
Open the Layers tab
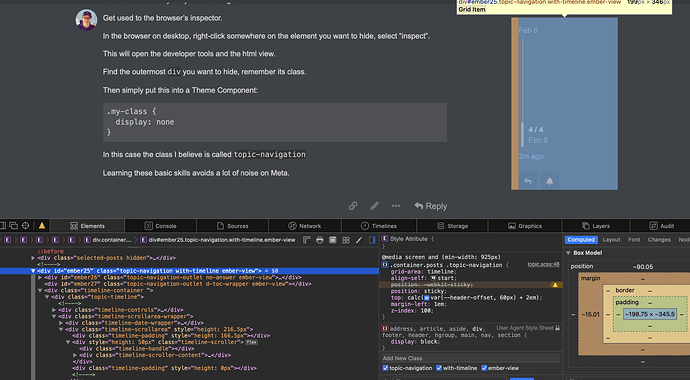pyautogui.click(x=596, y=226)
